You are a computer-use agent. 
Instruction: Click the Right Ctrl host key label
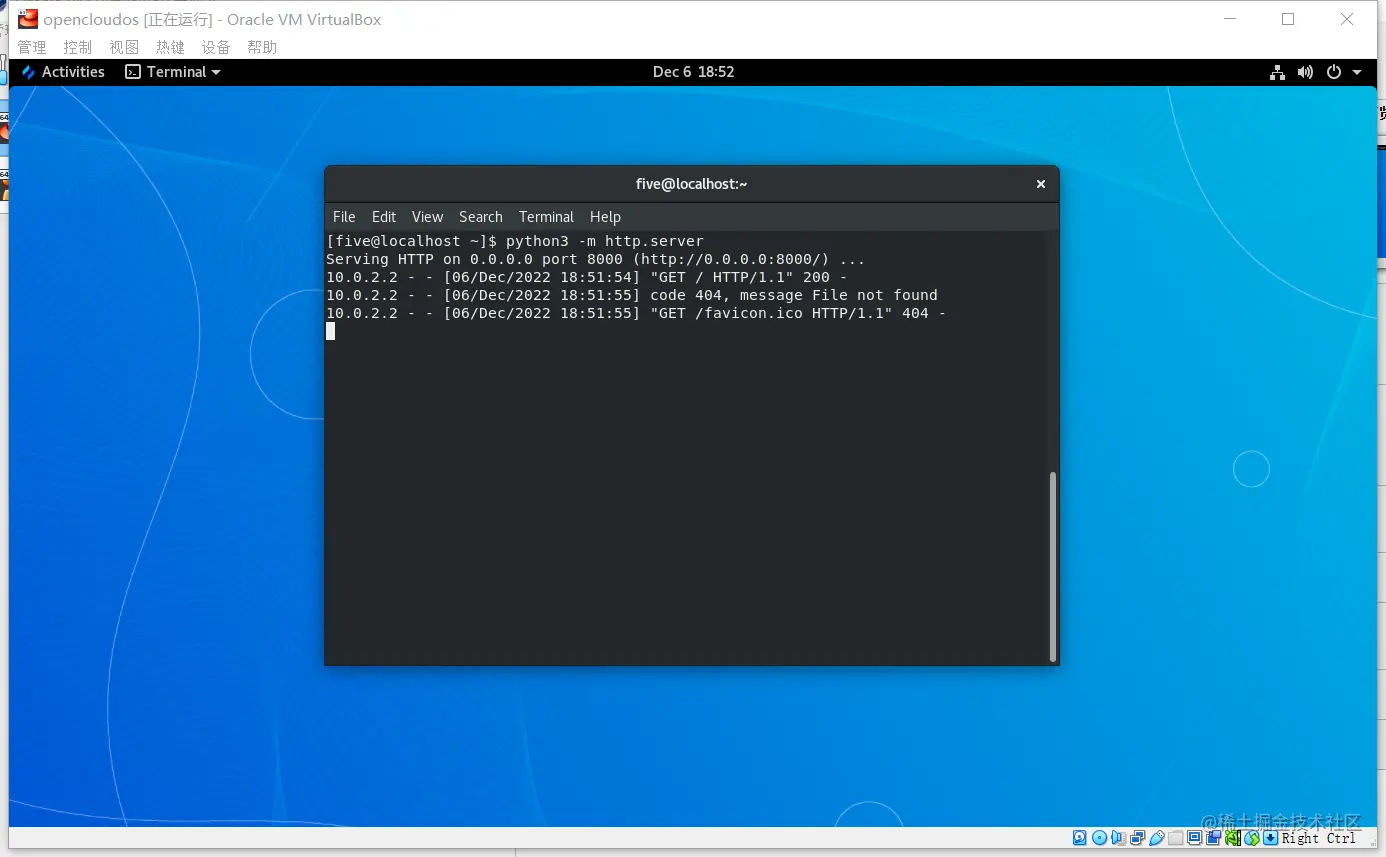pos(1319,838)
